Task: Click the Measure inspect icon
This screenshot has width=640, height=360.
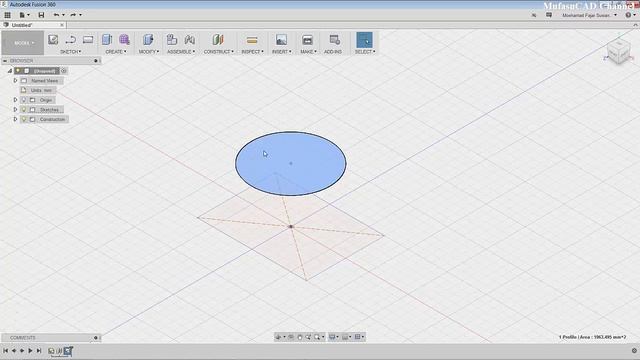Action: pyautogui.click(x=252, y=40)
